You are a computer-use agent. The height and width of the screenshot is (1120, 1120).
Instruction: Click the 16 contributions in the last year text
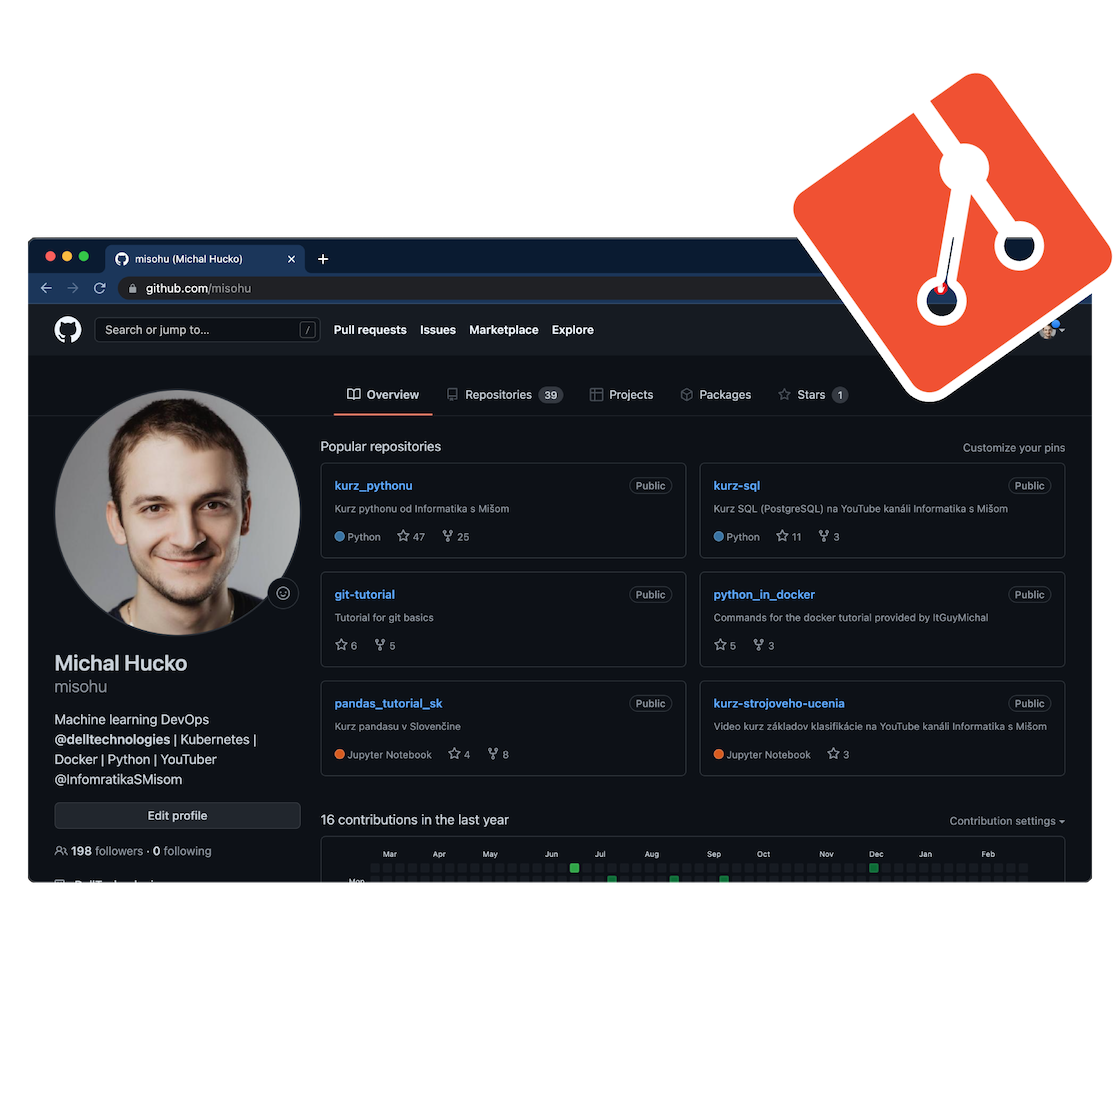click(x=414, y=820)
